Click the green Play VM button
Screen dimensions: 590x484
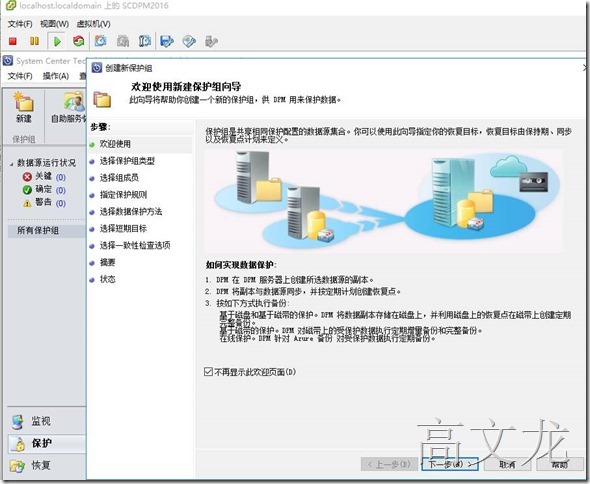point(57,41)
